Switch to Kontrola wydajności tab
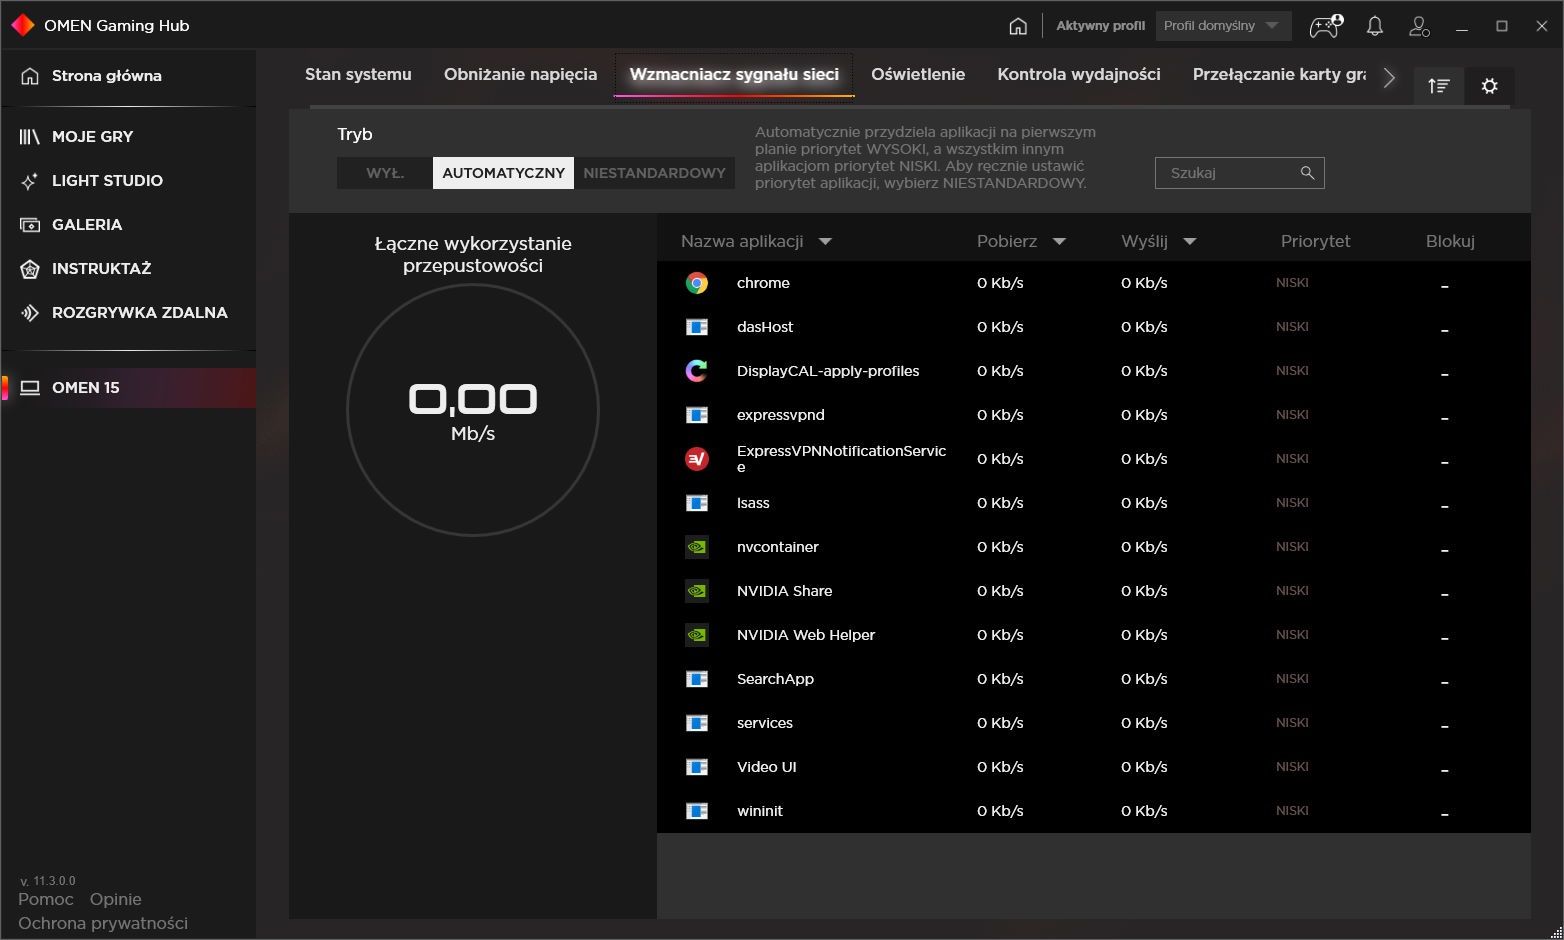1564x940 pixels. (x=1079, y=74)
